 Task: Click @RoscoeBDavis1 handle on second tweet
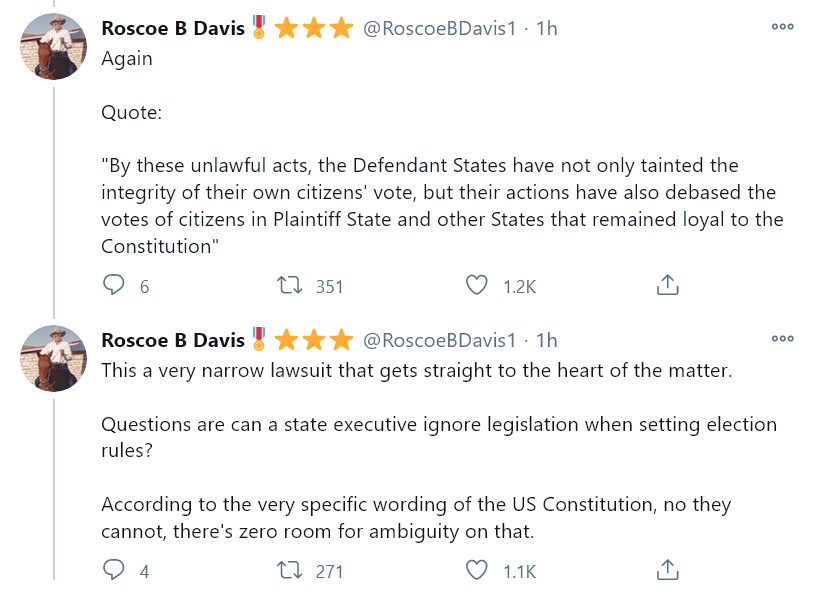click(x=439, y=340)
